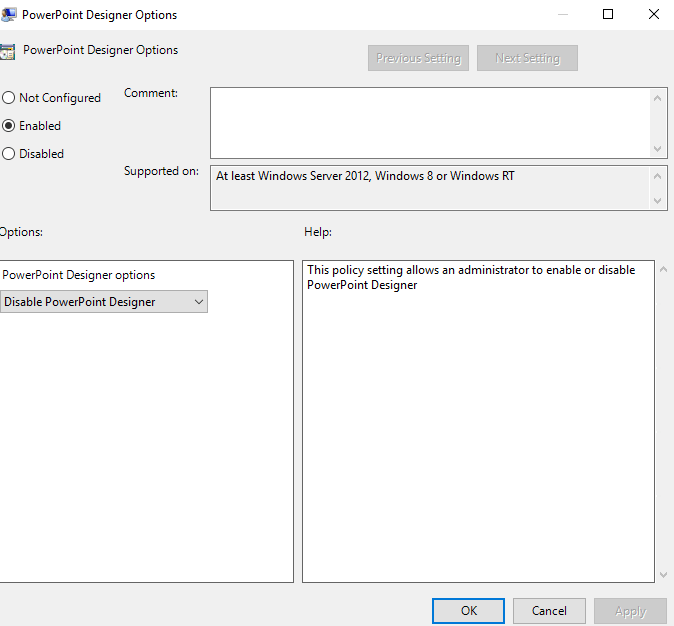Screen dimensions: 674x626
Task: Click the Cancel button
Action: (x=549, y=611)
